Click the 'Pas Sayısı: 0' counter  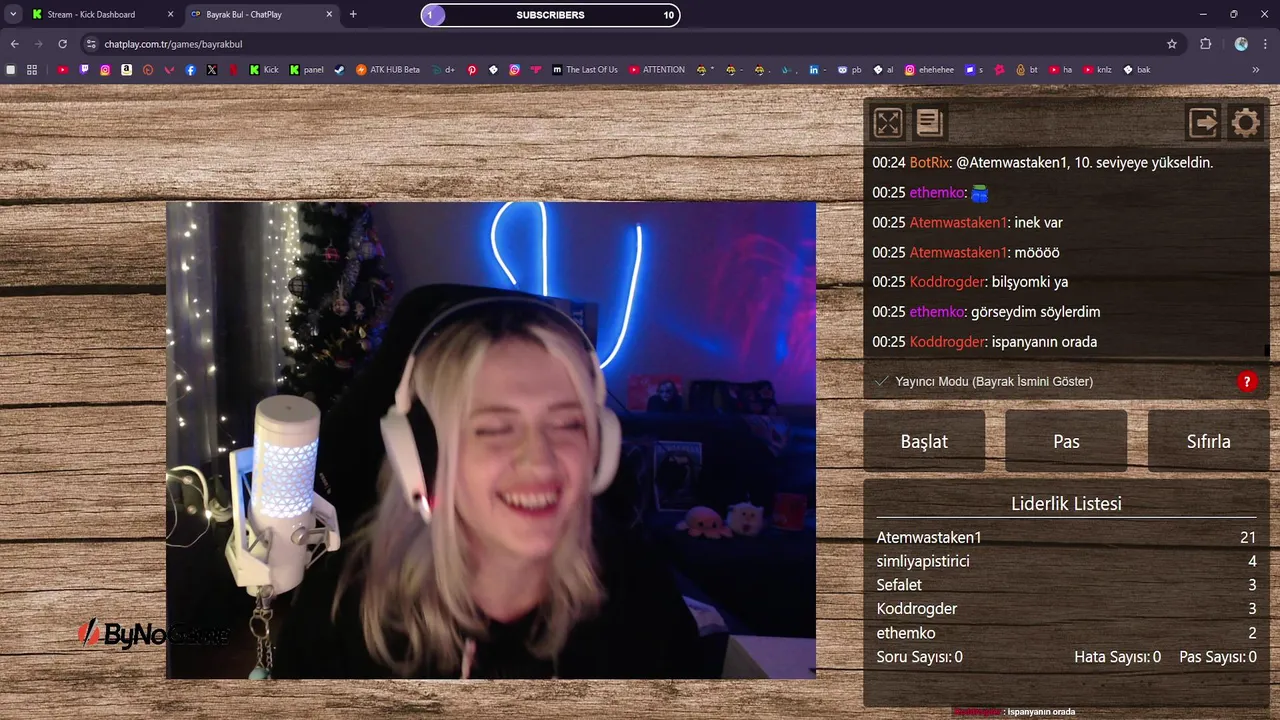coord(1218,657)
